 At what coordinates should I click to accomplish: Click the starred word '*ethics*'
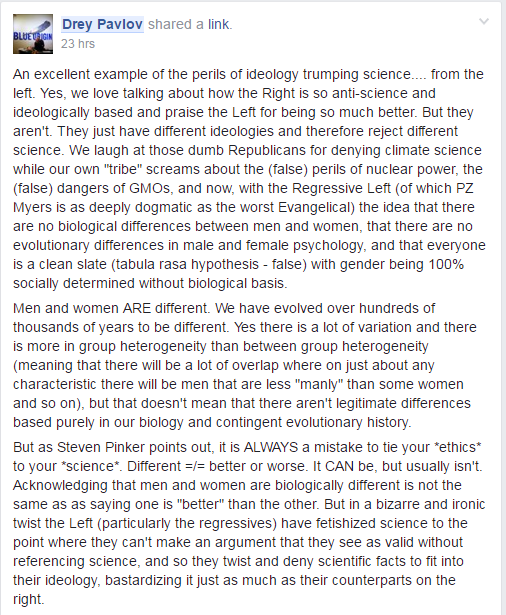(x=458, y=447)
